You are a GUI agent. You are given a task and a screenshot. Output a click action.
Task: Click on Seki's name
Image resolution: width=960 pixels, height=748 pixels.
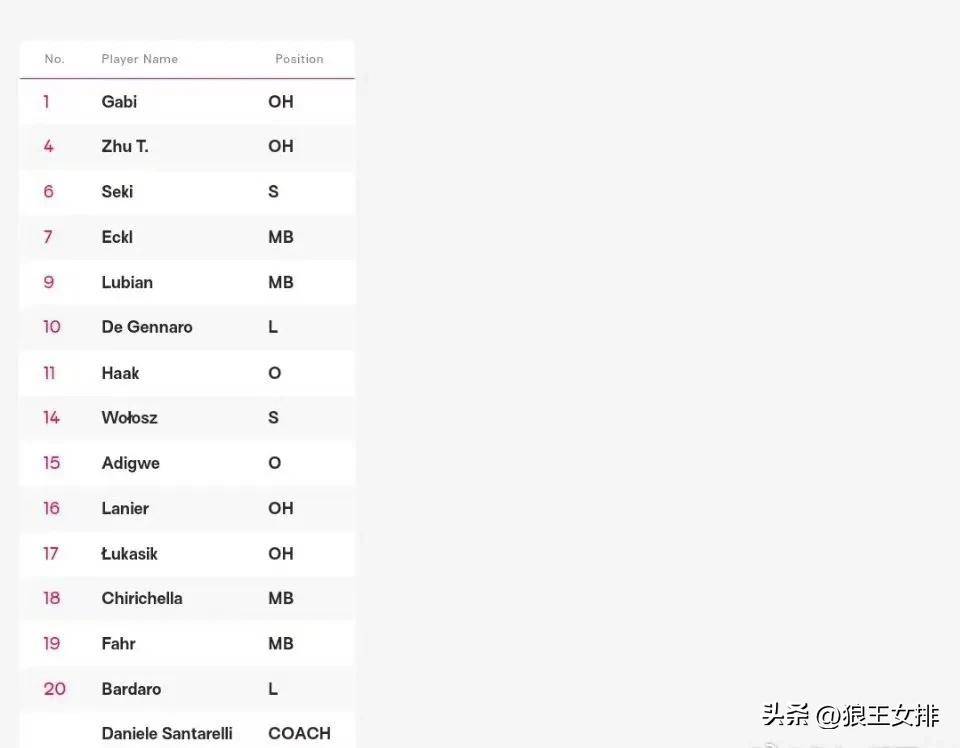(x=117, y=192)
